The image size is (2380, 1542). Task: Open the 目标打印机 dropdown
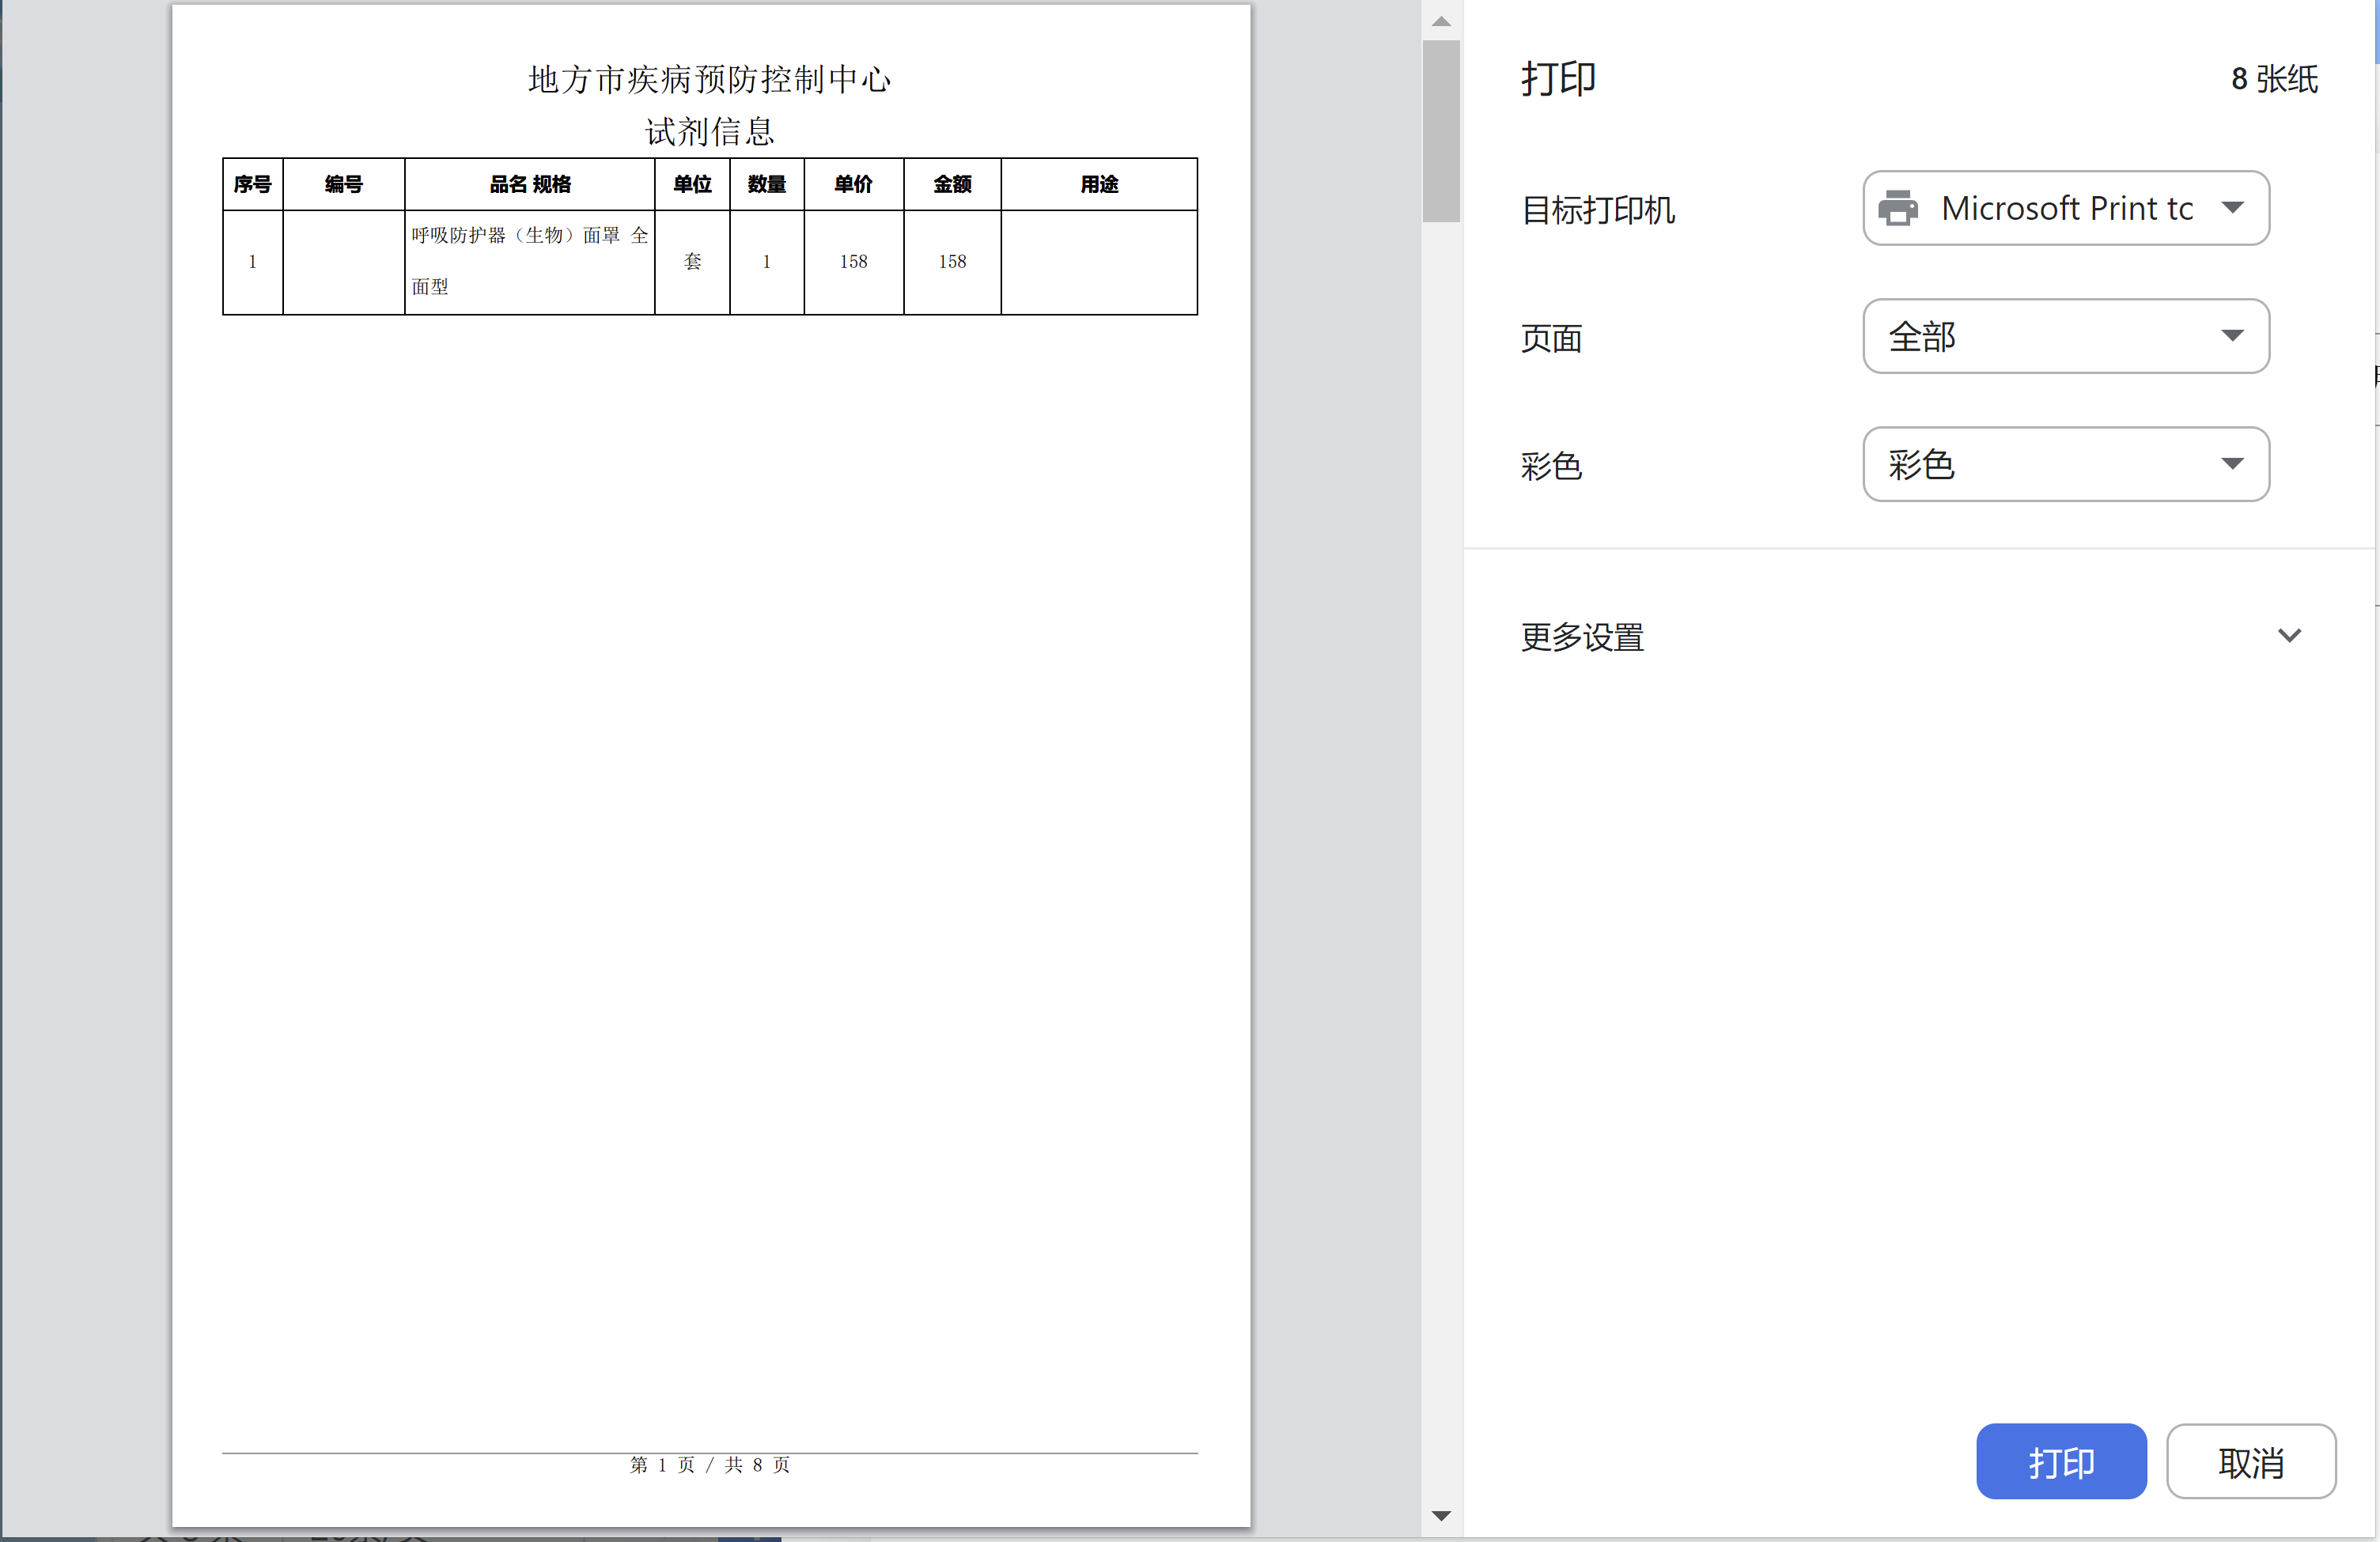(x=2065, y=208)
